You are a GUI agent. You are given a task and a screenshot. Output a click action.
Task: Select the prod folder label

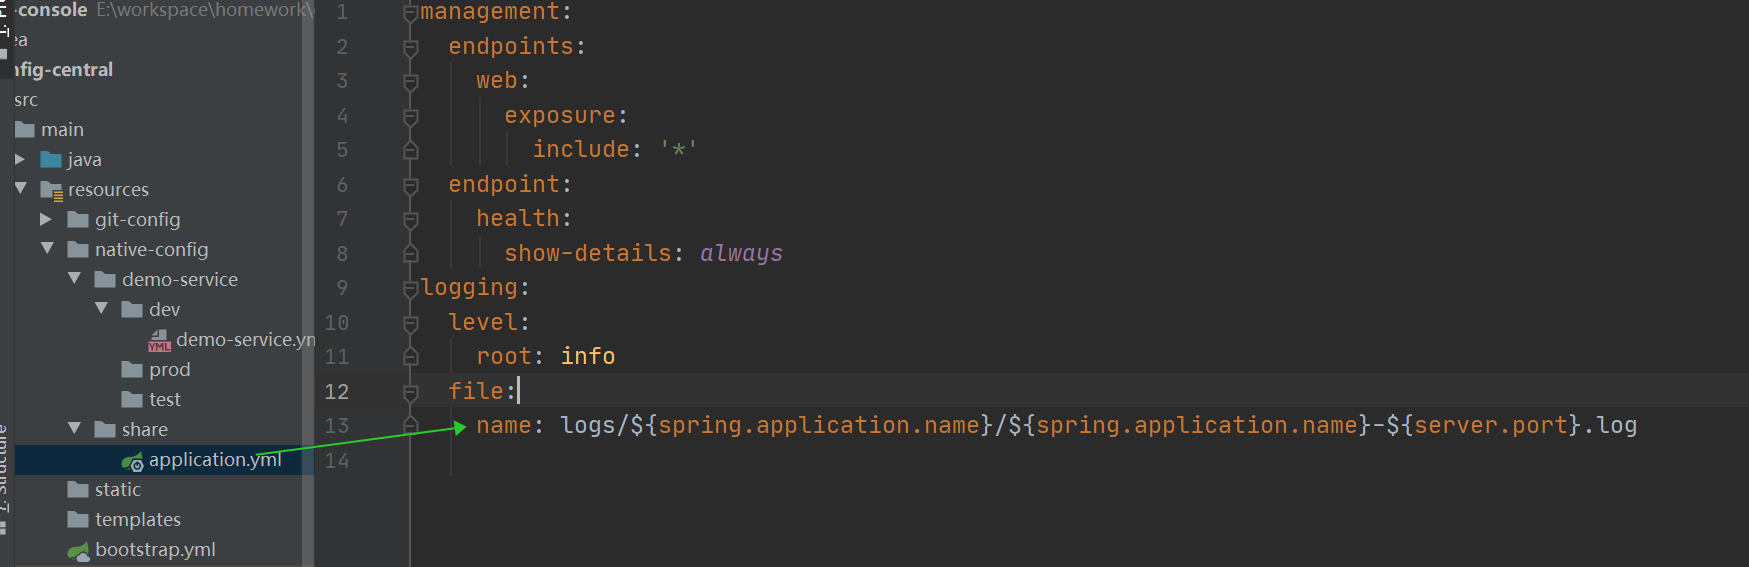tap(169, 370)
